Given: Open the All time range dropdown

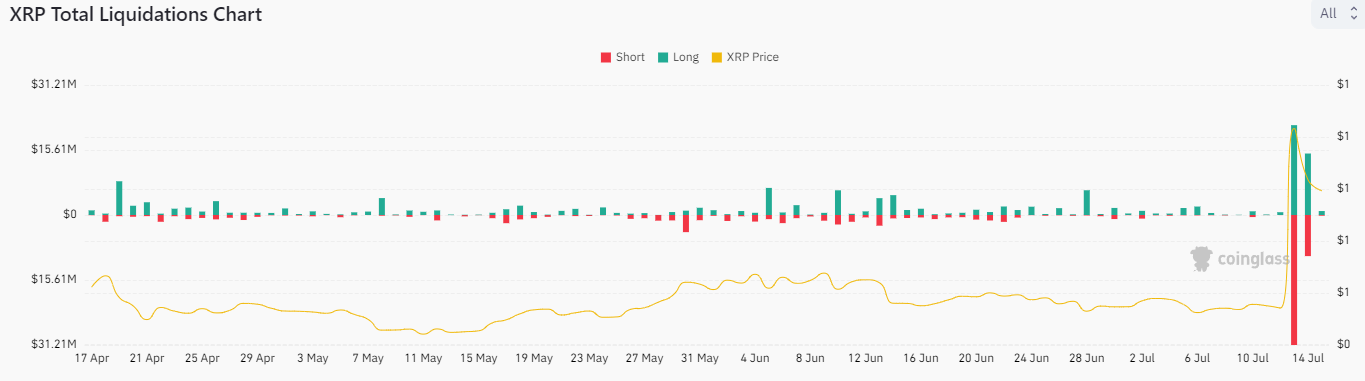Looking at the screenshot, I should pyautogui.click(x=1337, y=13).
